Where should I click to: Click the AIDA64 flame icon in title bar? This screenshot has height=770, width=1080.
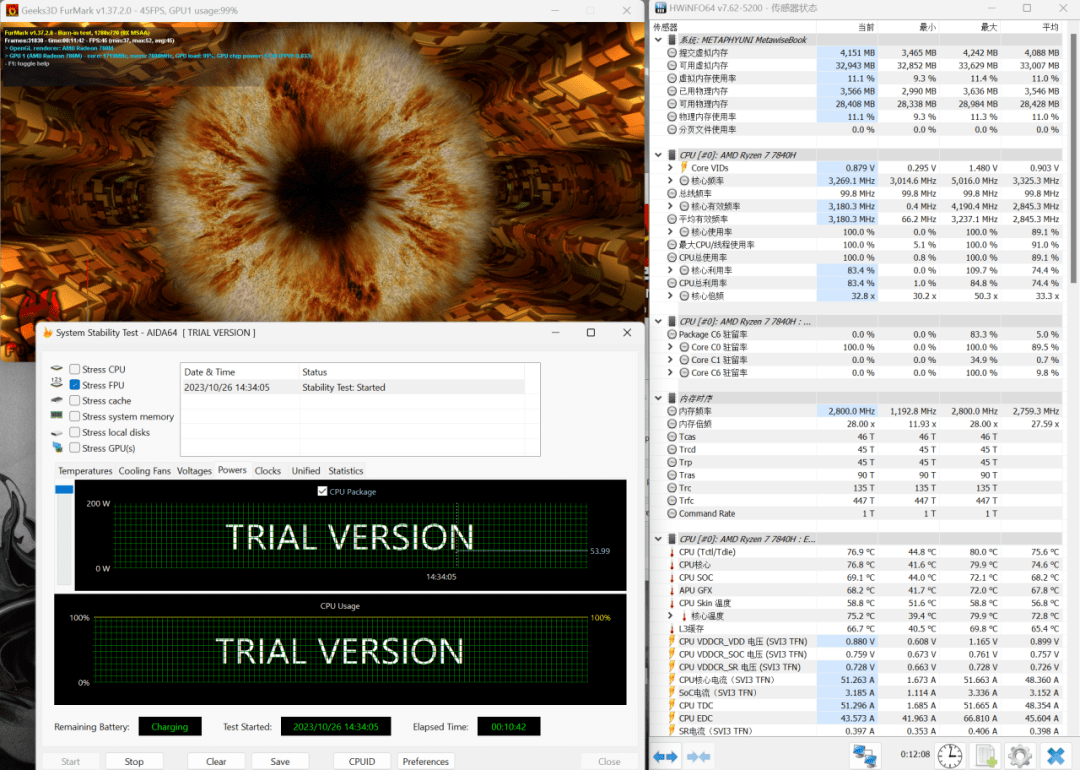(x=48, y=333)
